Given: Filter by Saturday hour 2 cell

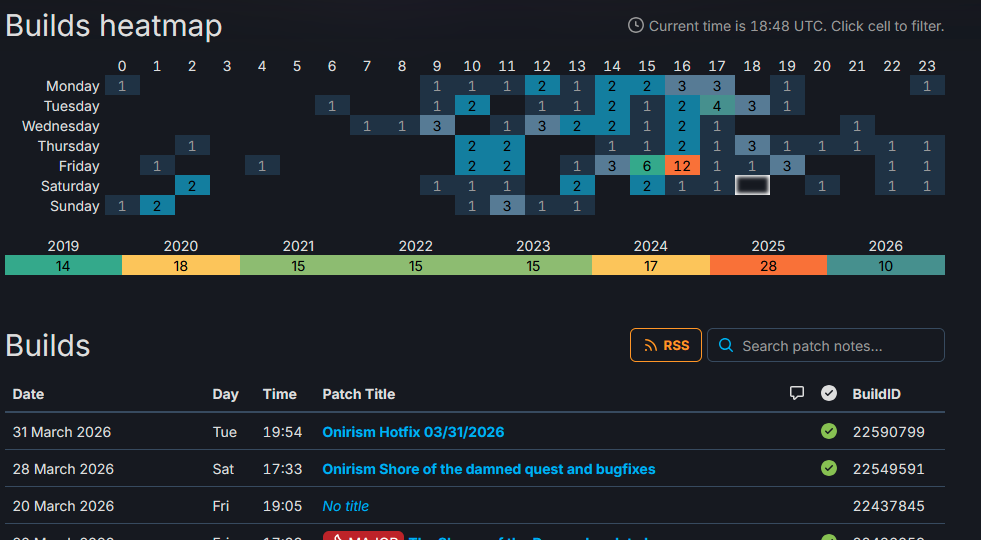Looking at the screenshot, I should point(192,186).
